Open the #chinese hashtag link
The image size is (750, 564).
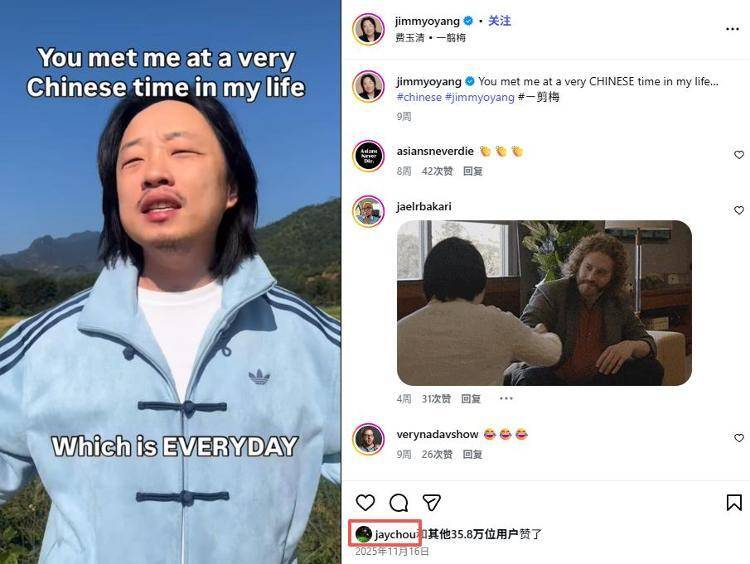point(419,97)
